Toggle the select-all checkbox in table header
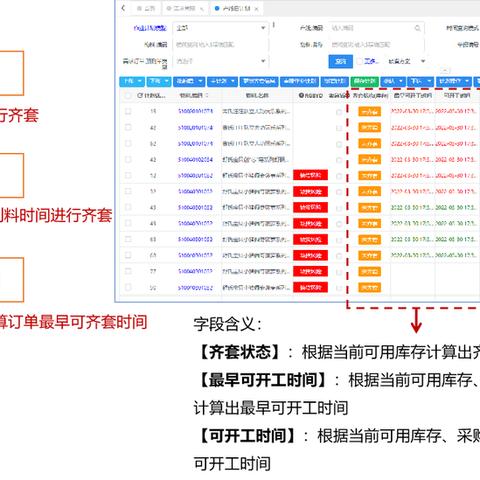 (x=128, y=96)
